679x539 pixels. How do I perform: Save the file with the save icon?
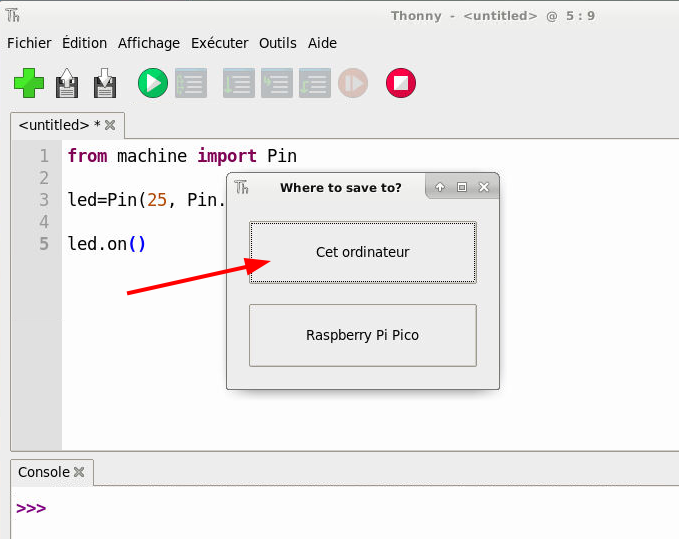coord(105,83)
